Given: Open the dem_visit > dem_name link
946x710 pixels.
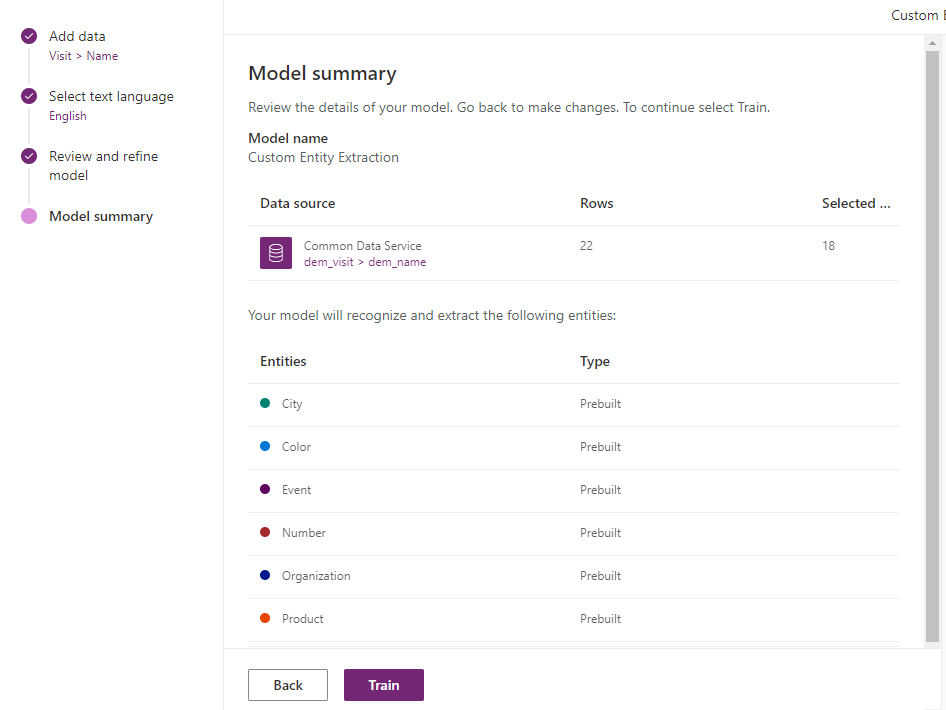Looking at the screenshot, I should (365, 262).
